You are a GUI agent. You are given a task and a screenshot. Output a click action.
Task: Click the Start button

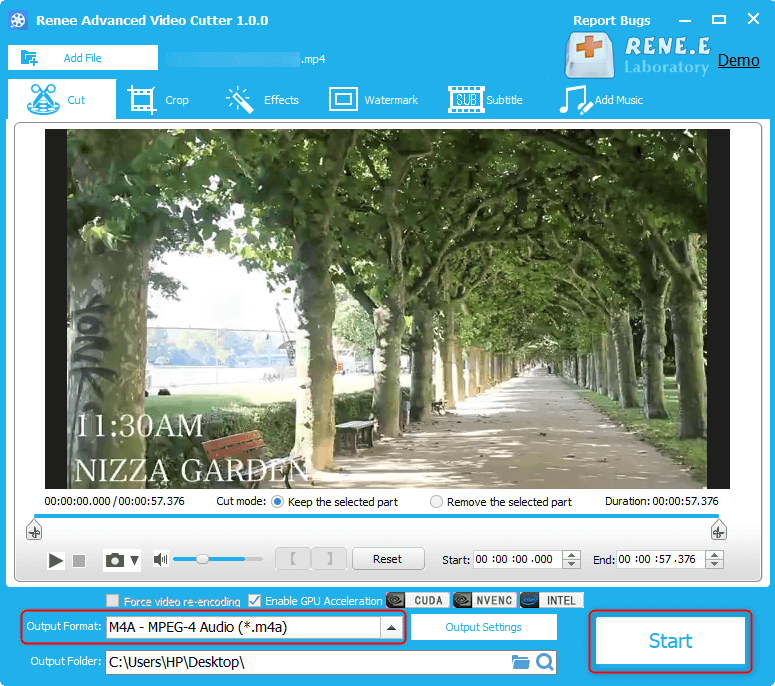click(x=670, y=641)
